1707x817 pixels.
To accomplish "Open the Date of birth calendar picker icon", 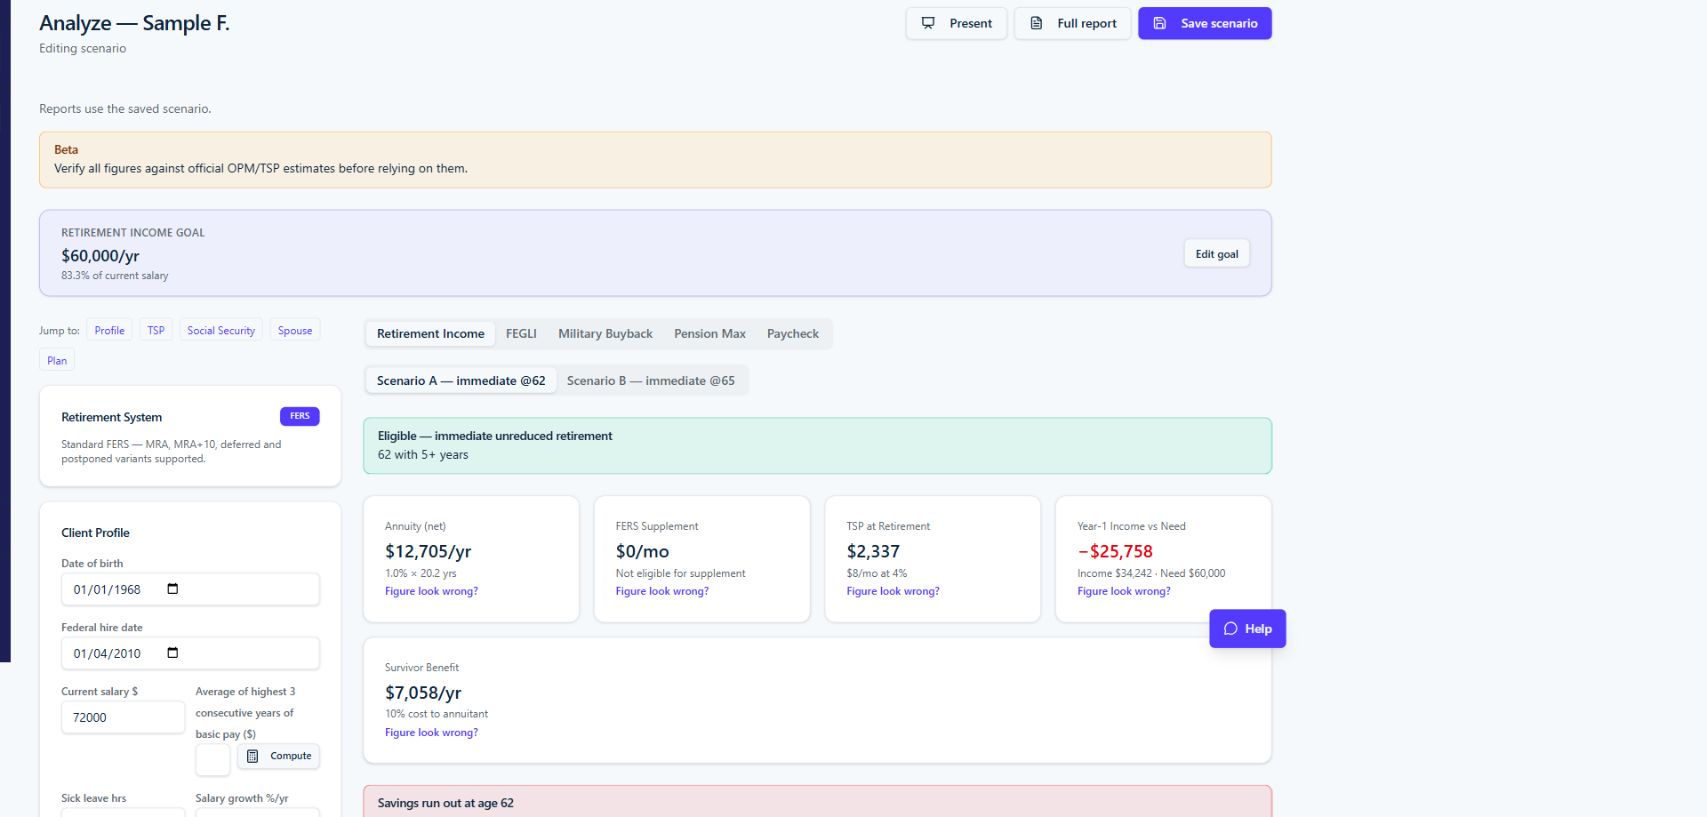I will [x=172, y=589].
